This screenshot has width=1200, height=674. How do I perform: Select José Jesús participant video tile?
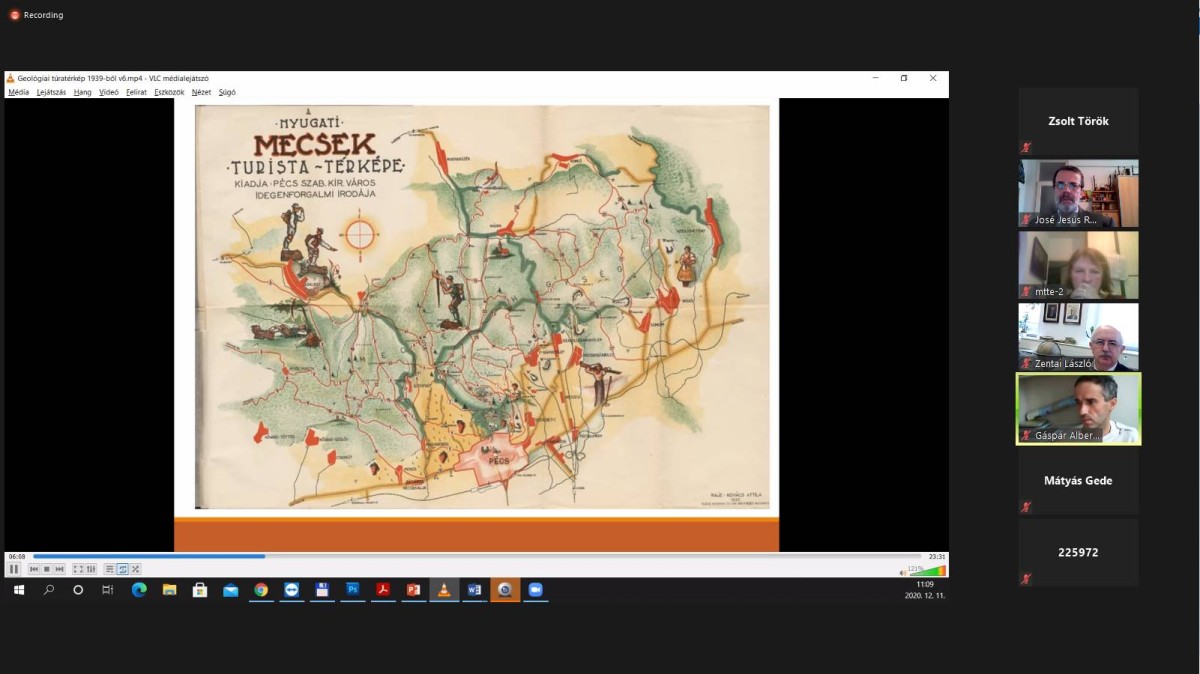(1078, 194)
